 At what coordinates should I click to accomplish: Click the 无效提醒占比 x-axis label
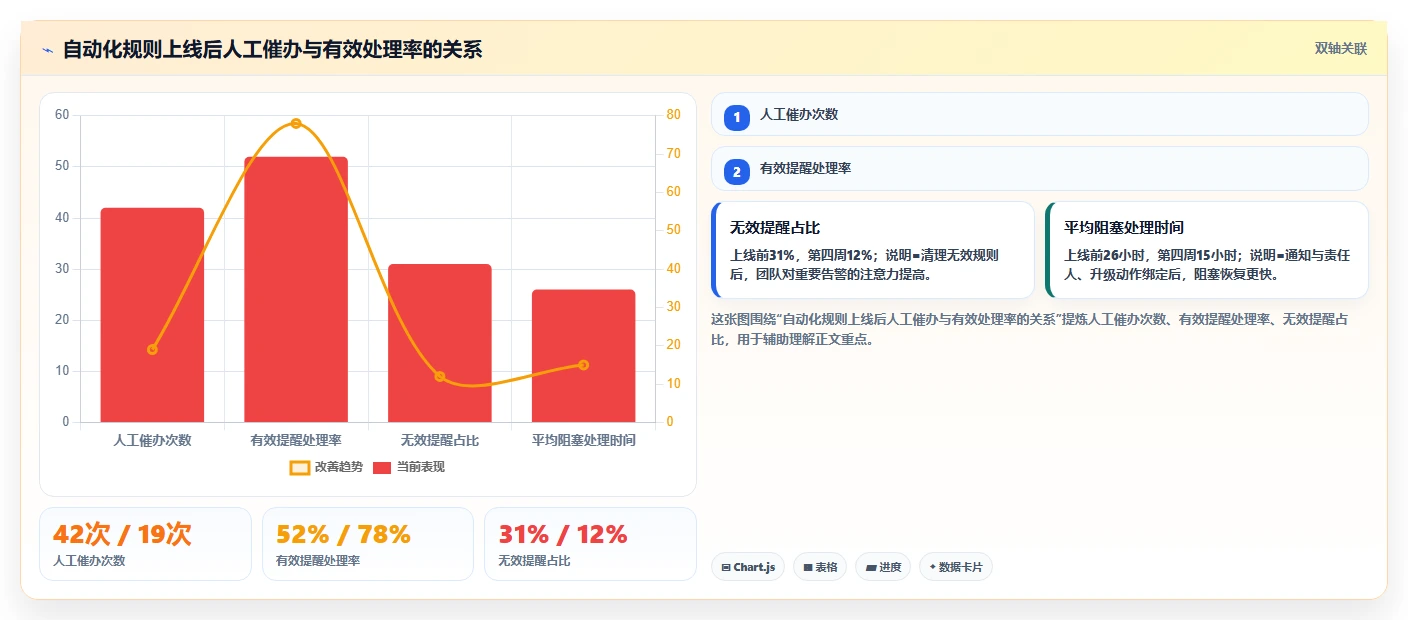coord(440,440)
